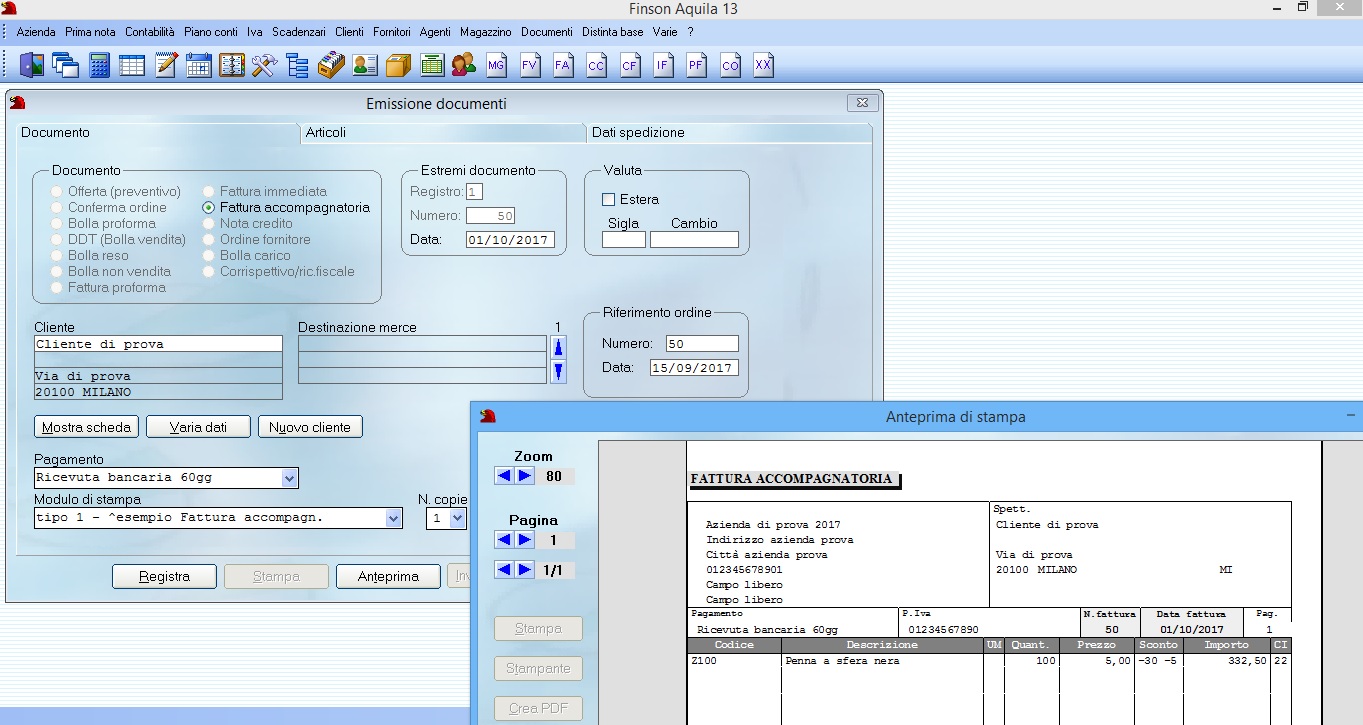Click the Data field in Estremi documento

tap(511, 240)
